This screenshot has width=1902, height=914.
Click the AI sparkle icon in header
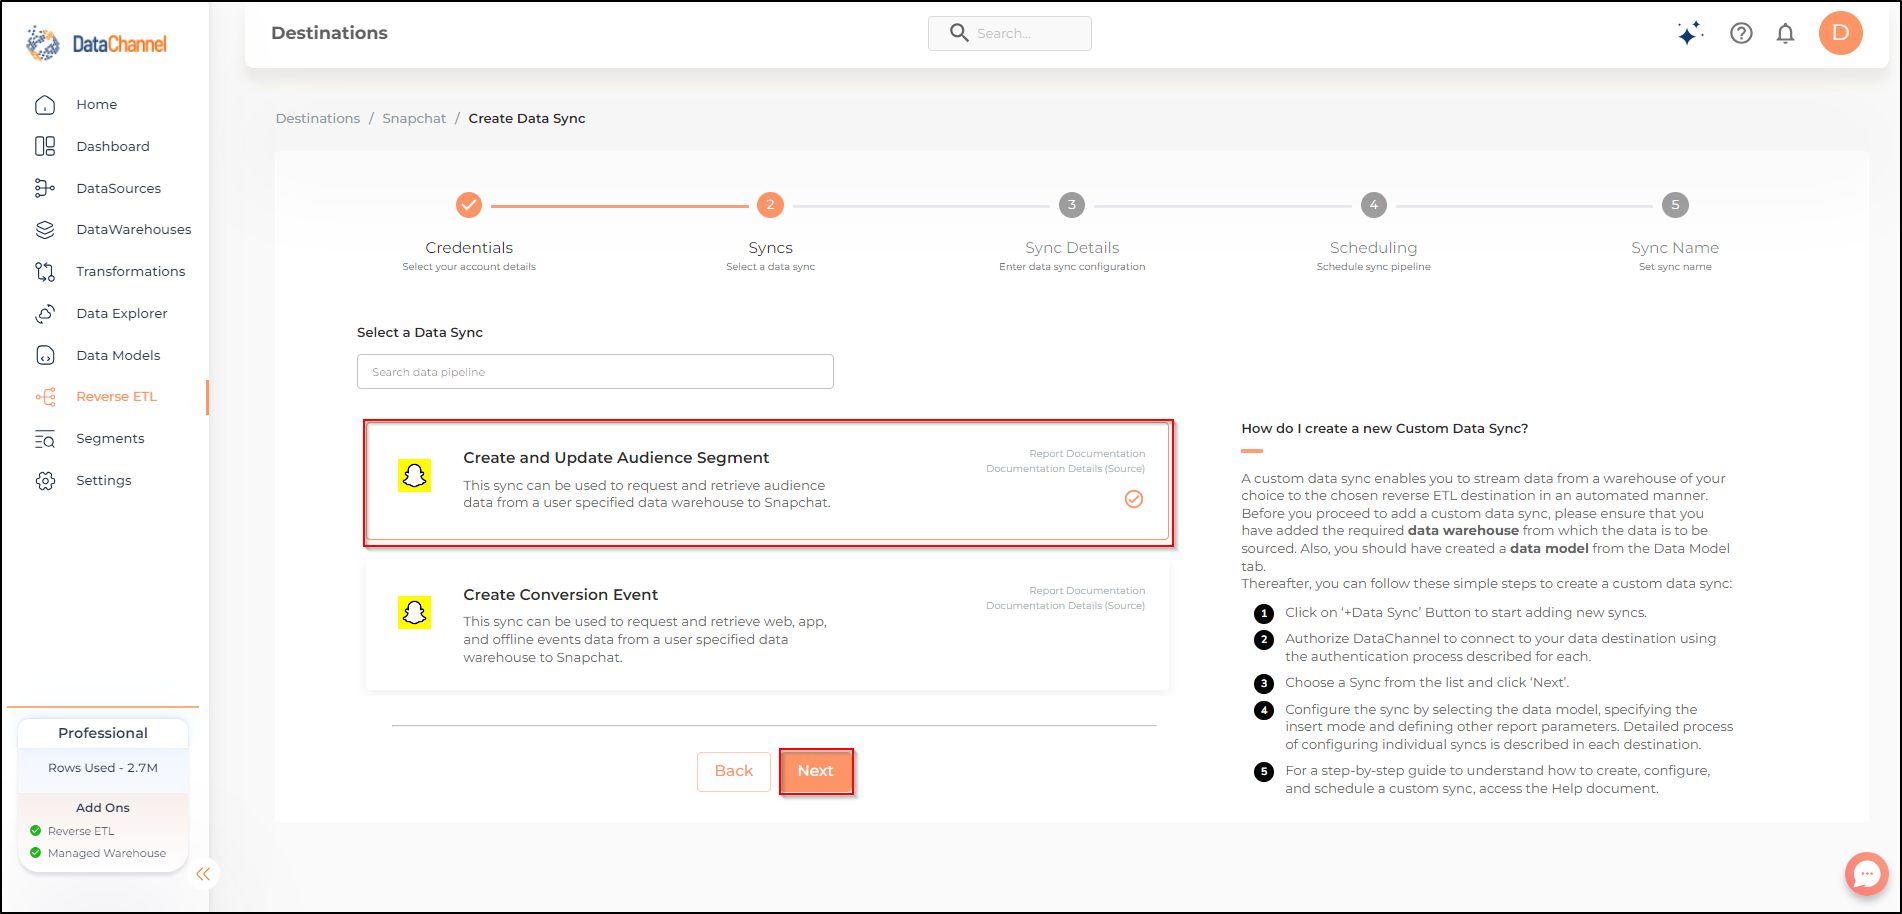1690,33
